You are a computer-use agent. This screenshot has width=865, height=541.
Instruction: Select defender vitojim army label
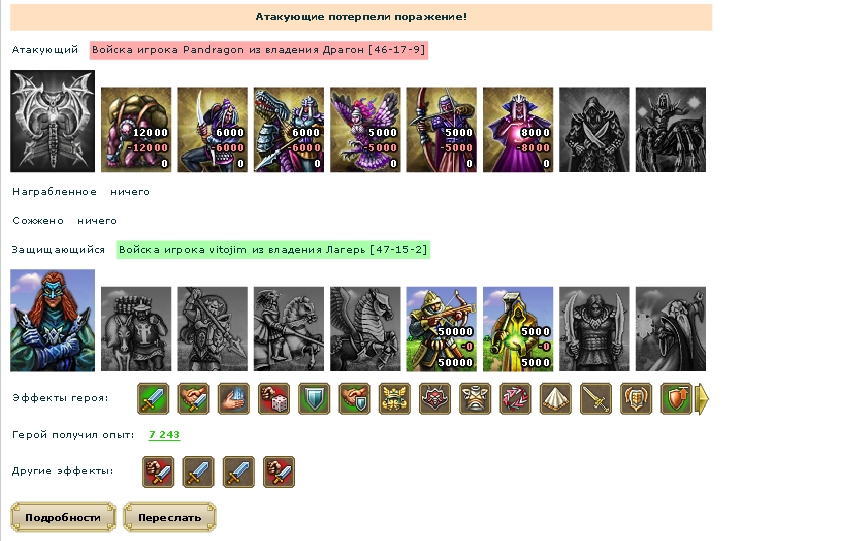tap(273, 250)
